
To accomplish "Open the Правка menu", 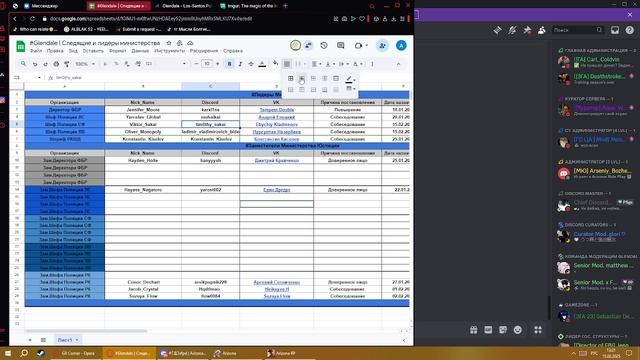I will [x=55, y=51].
